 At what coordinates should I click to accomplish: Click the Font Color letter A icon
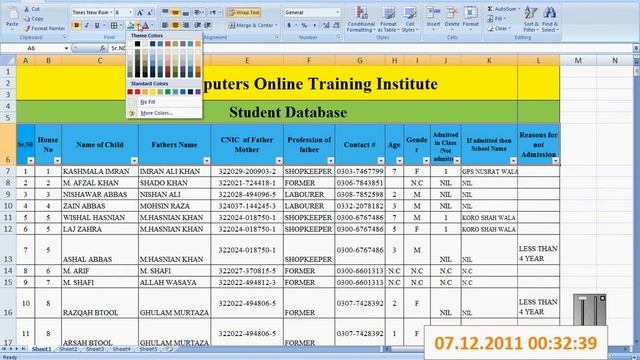(x=146, y=25)
